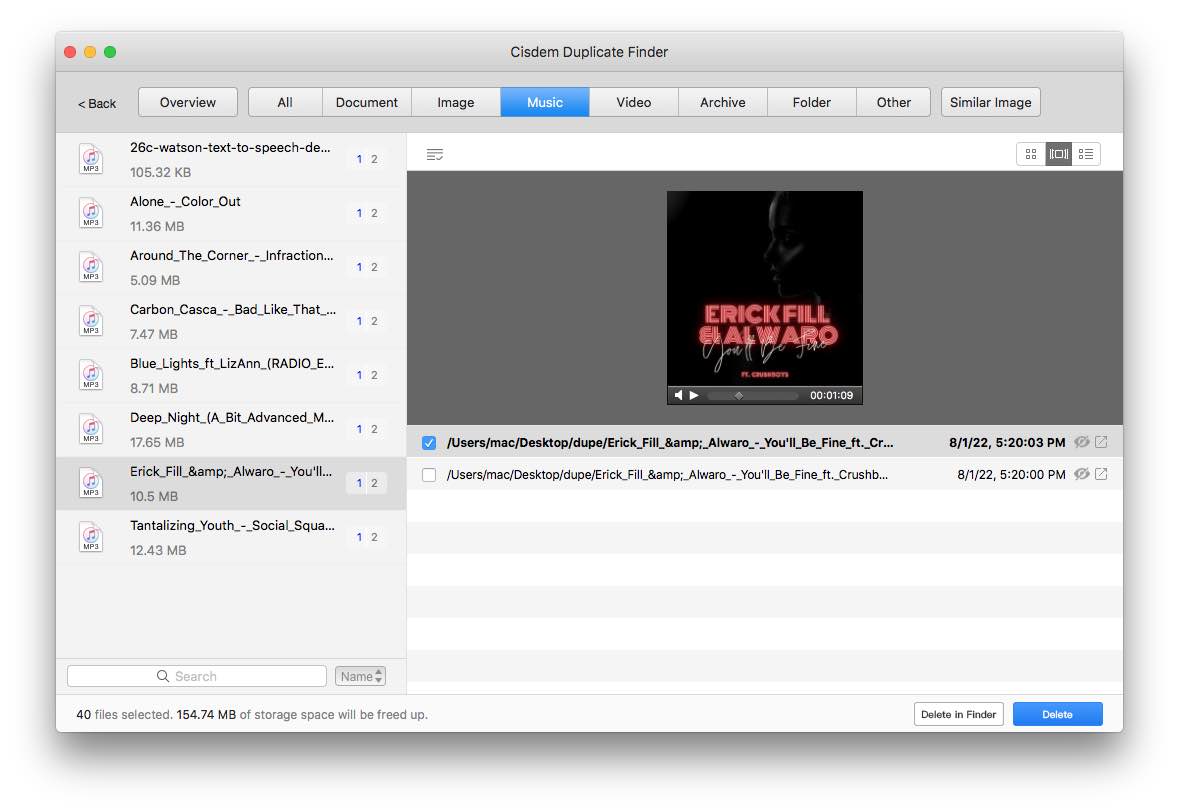The height and width of the screenshot is (812, 1179).
Task: Open the Name sort dropdown
Action: (x=360, y=676)
